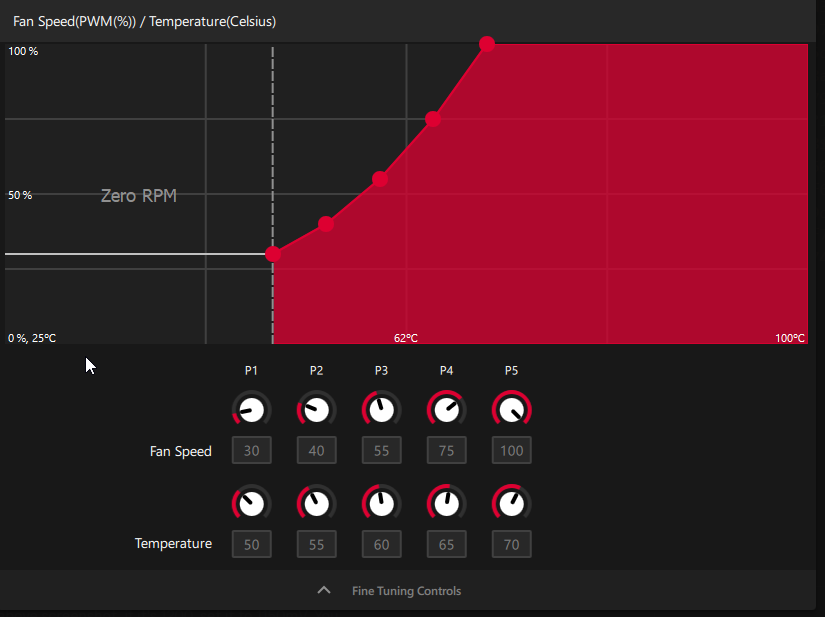
Task: Select the P1 fan speed field showing 30
Action: (251, 451)
